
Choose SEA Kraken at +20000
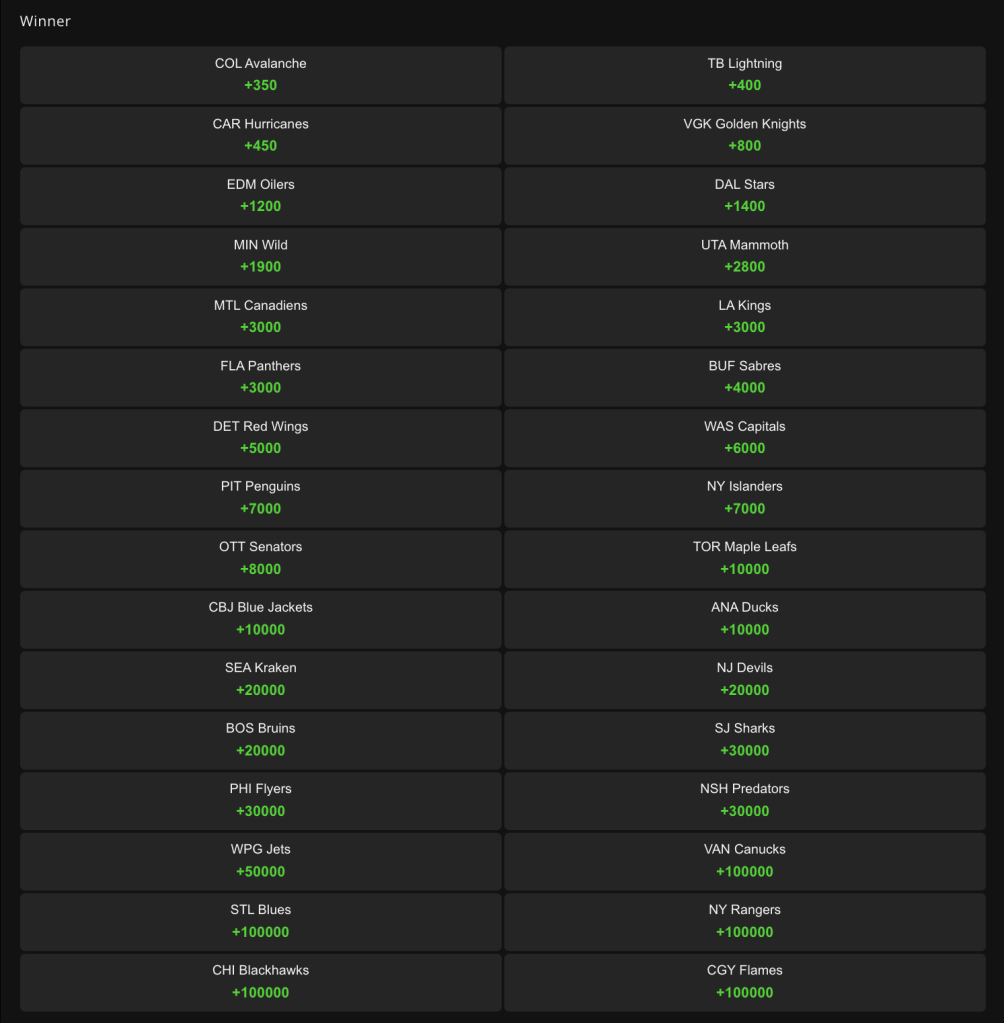tap(260, 680)
